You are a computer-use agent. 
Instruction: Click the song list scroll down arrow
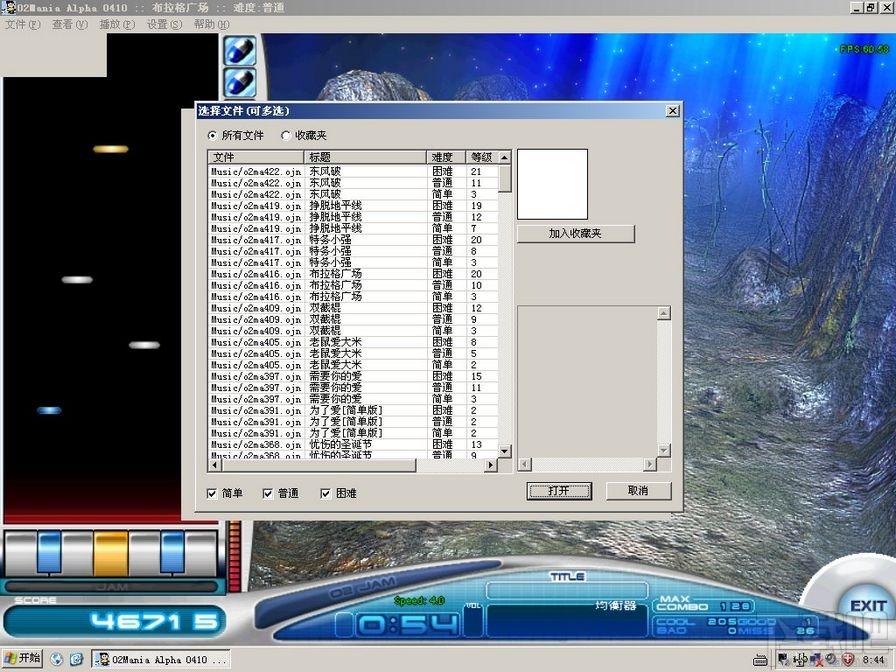coord(505,451)
